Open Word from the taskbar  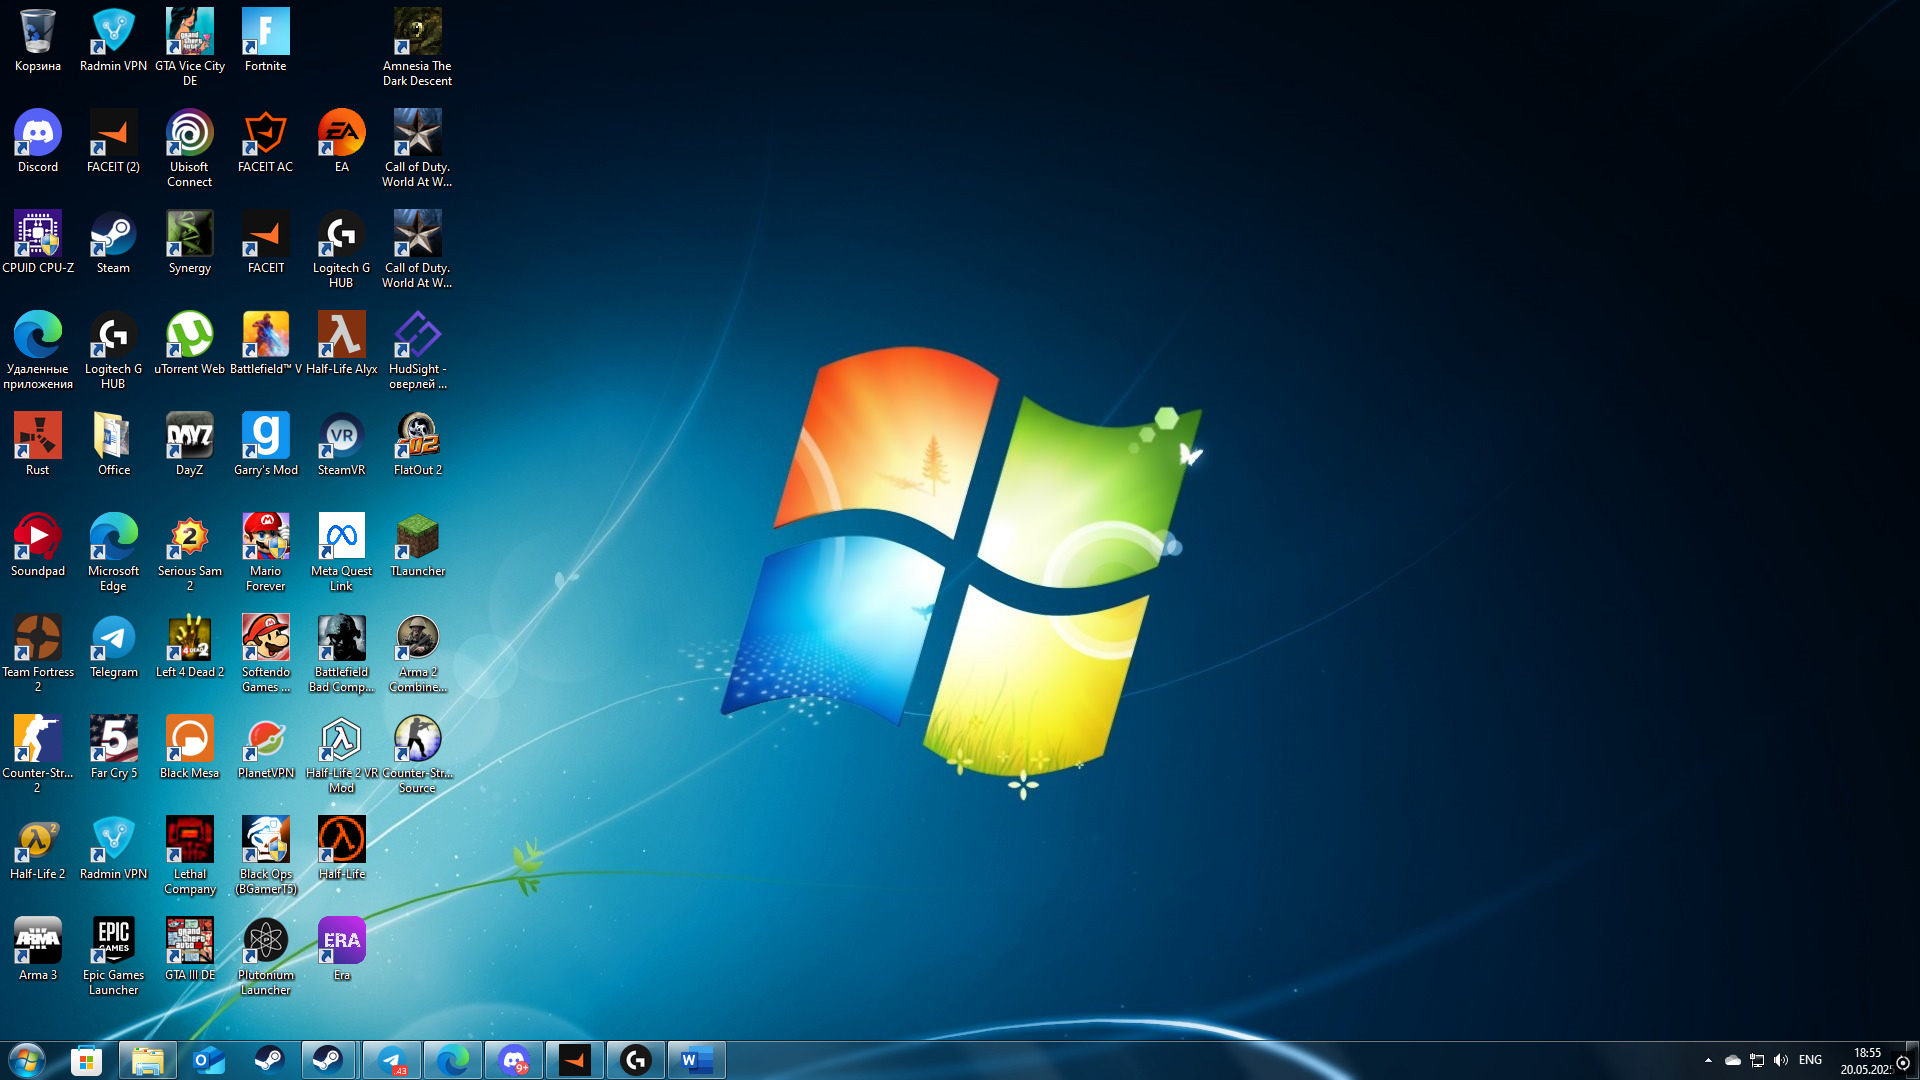(x=696, y=1060)
